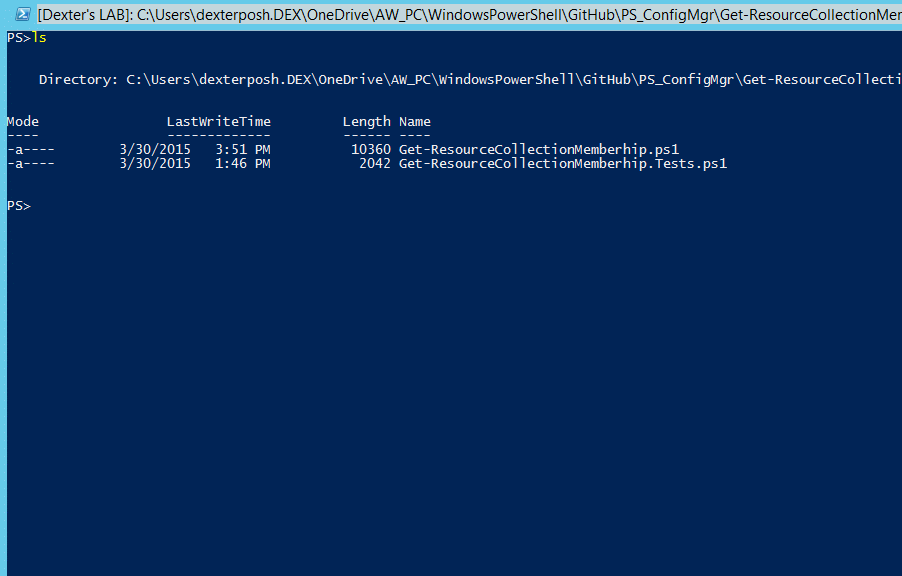This screenshot has height=576, width=902.
Task: Click the Length column header
Action: pos(366,122)
